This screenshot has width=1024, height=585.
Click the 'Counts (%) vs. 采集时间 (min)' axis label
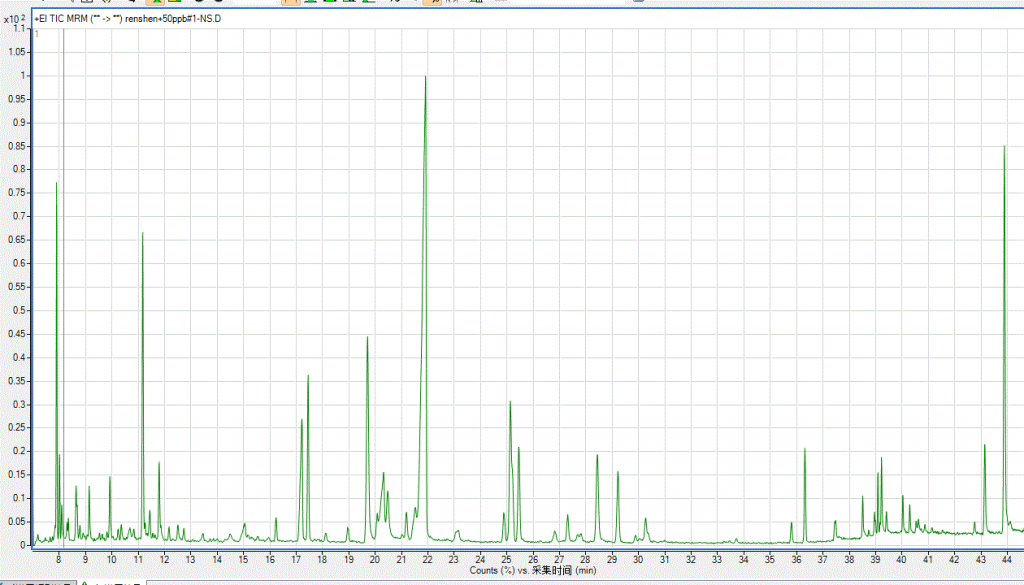pyautogui.click(x=532, y=570)
